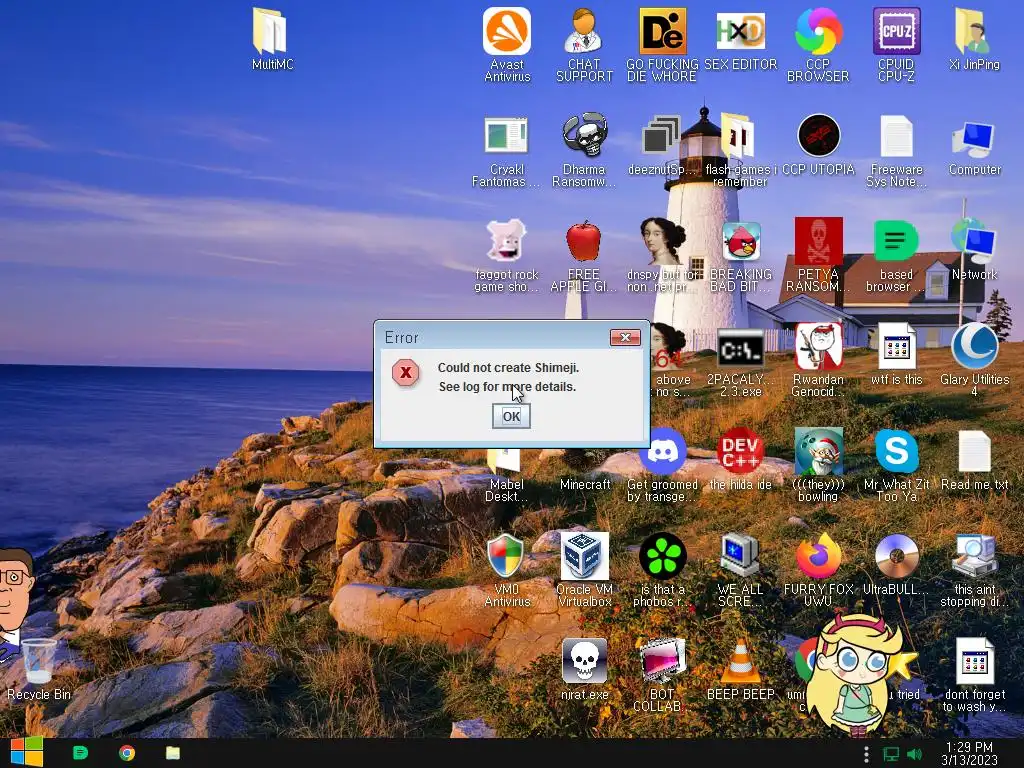Select the Dharma Ransomware skull icon
Viewport: 1024px width, 768px height.
[x=584, y=152]
